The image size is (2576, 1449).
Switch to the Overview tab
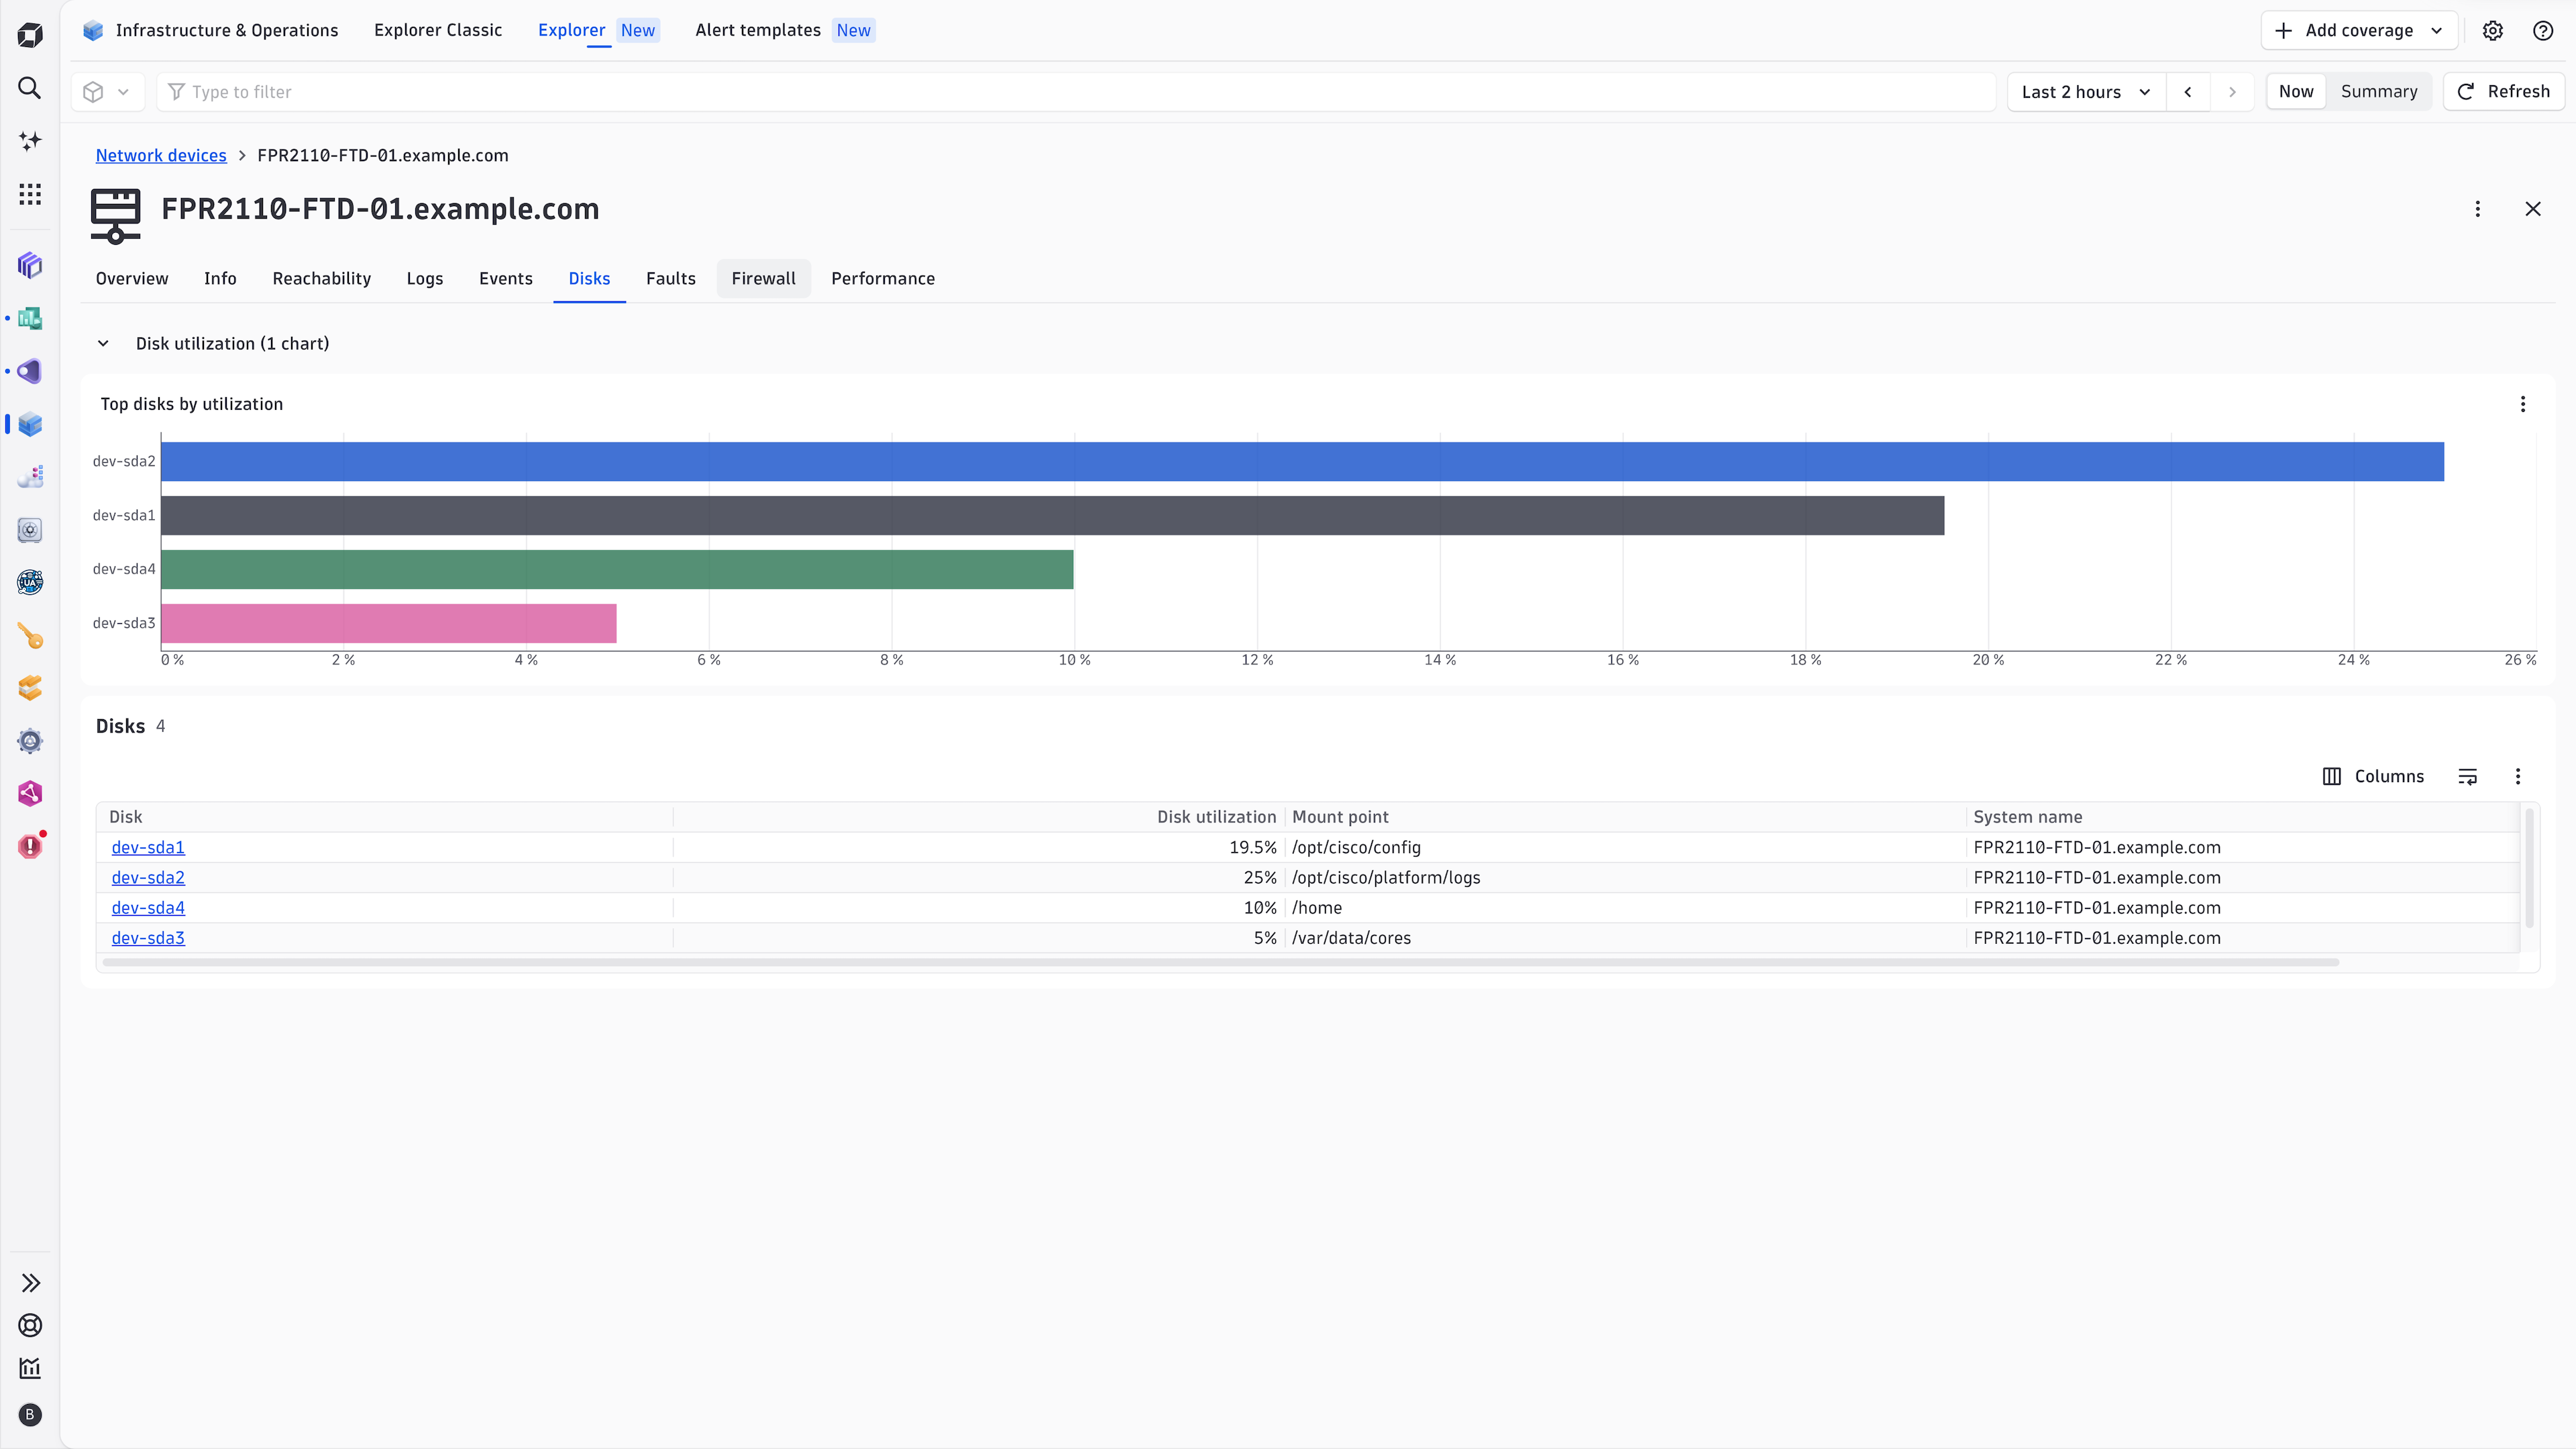(132, 279)
